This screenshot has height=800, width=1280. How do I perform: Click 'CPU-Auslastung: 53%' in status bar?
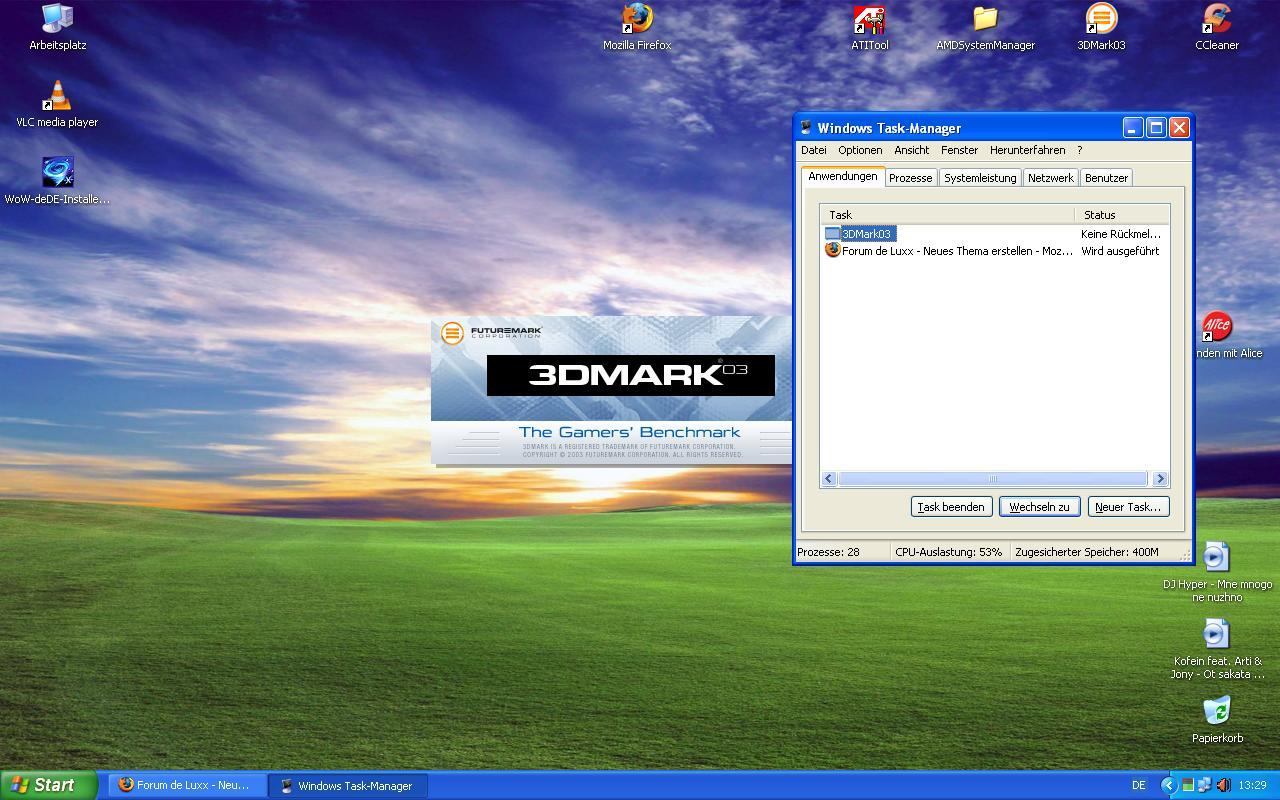(x=948, y=552)
